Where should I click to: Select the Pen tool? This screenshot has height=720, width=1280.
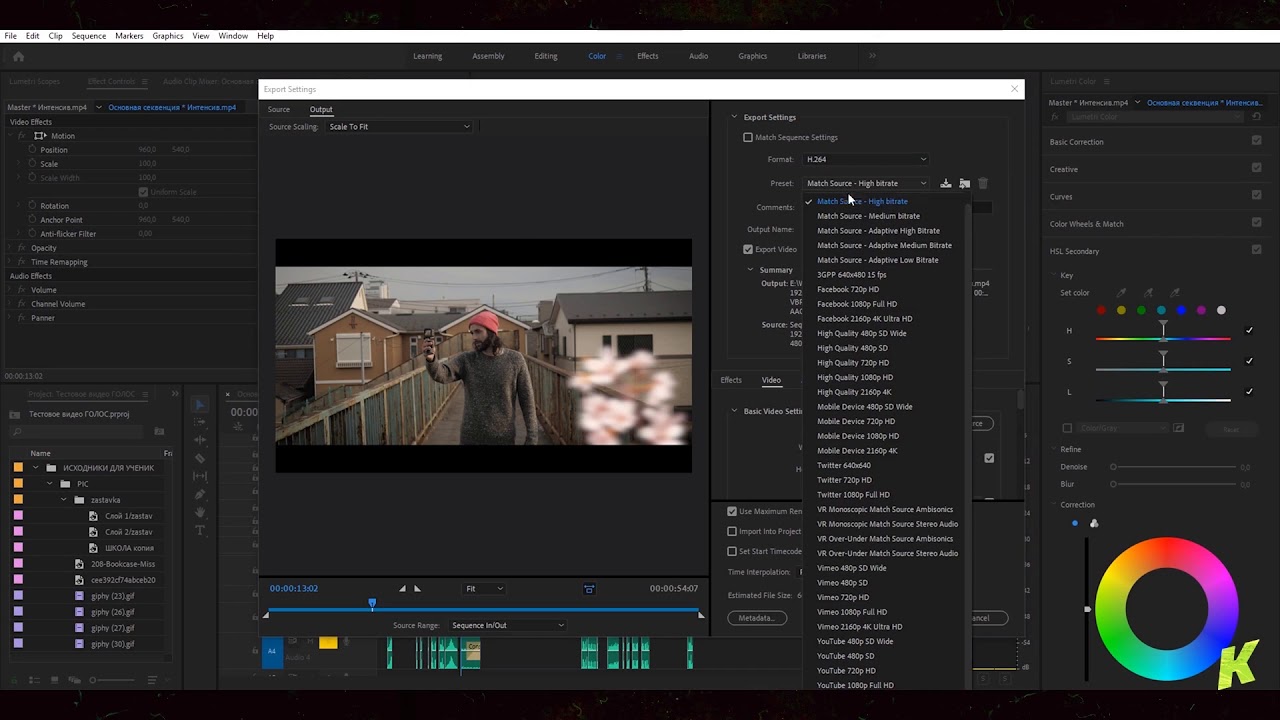pos(200,494)
